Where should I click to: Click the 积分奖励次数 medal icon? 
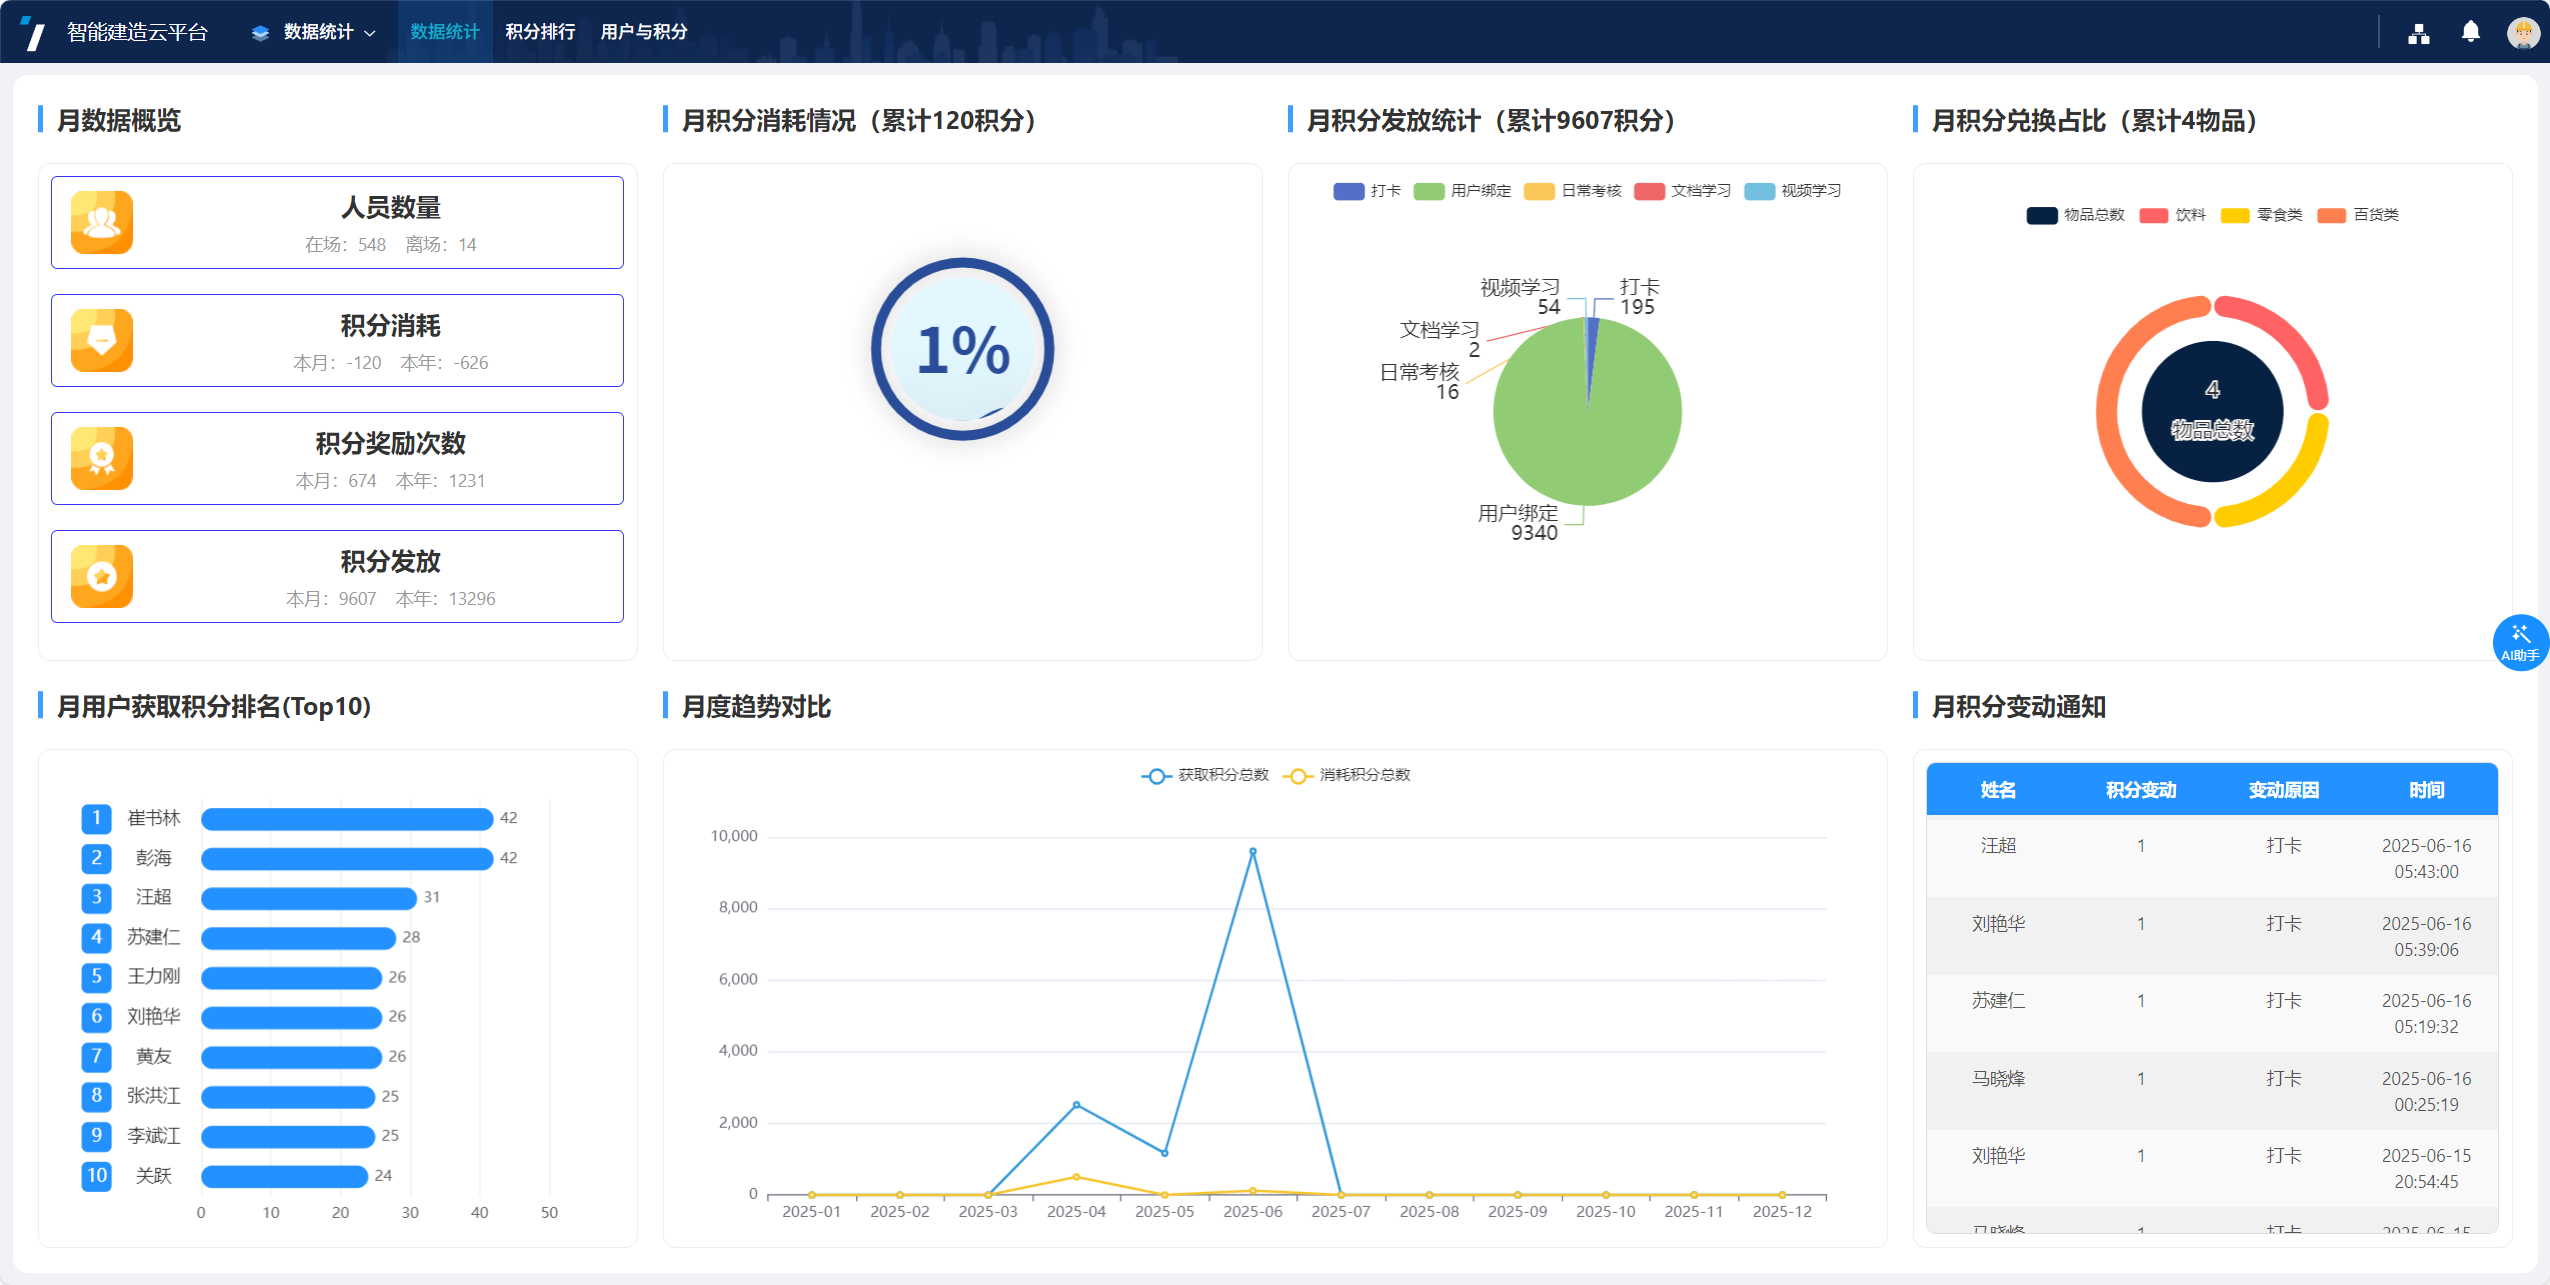pyautogui.click(x=102, y=458)
